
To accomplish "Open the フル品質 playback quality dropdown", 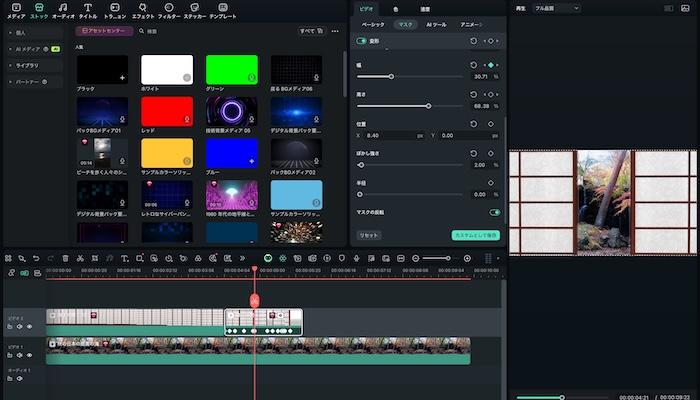I will click(555, 7).
